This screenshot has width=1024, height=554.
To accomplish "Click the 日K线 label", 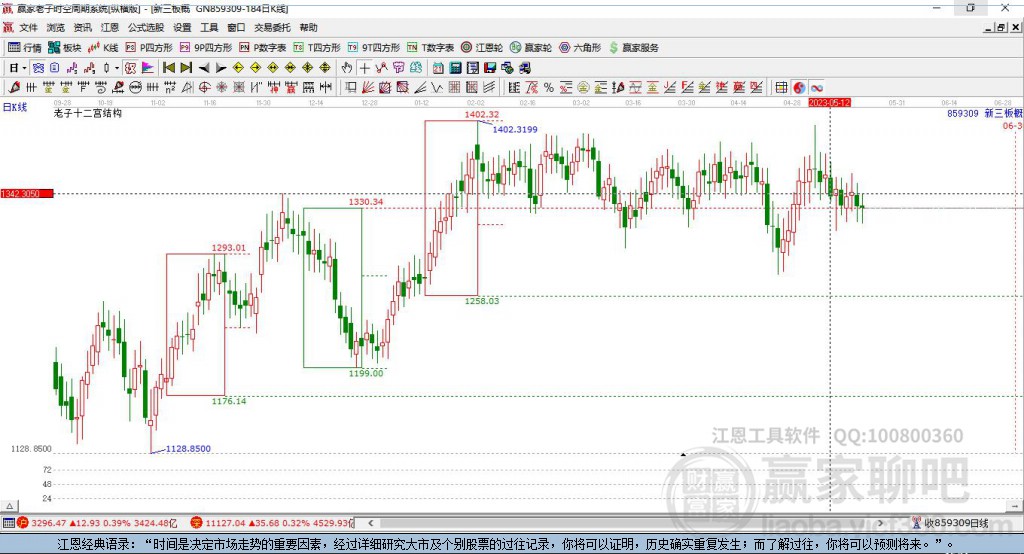I will click(x=15, y=107).
